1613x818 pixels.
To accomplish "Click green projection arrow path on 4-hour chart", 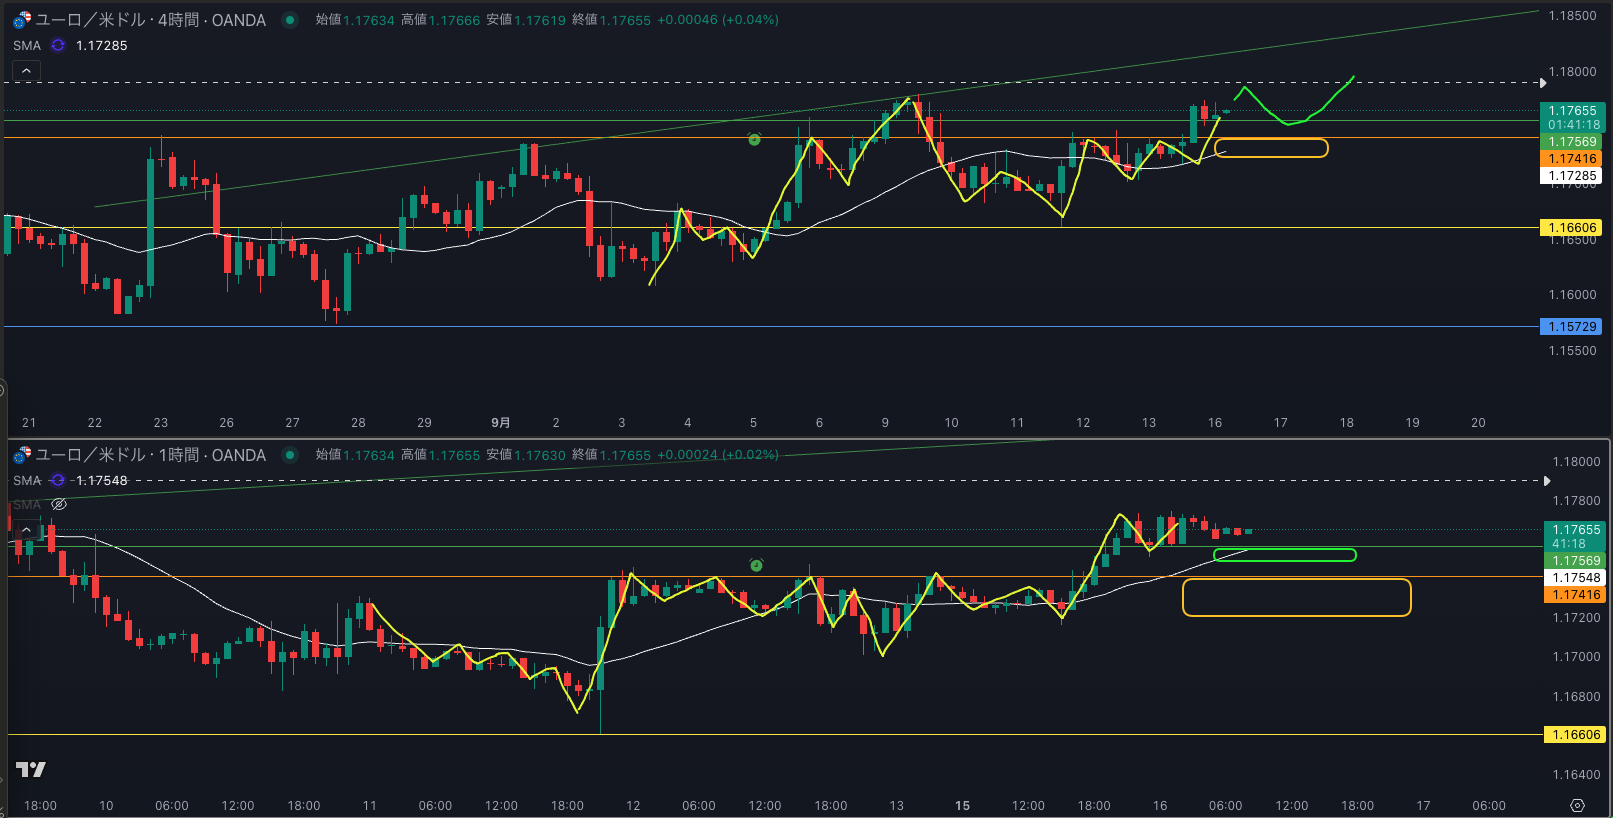I will (x=1290, y=122).
